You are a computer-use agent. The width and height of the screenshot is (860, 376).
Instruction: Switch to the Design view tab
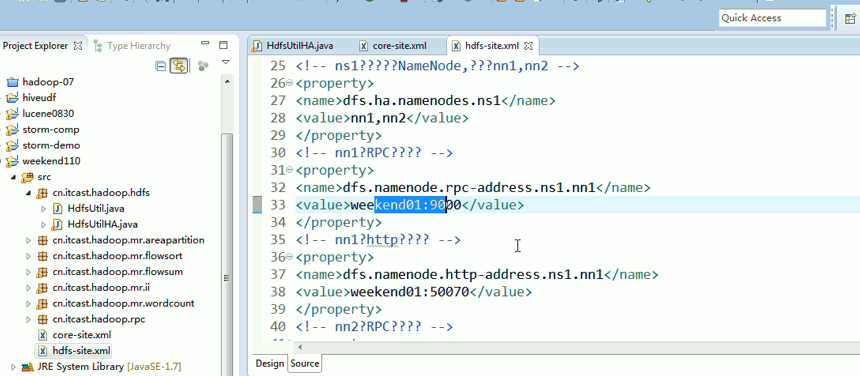[x=270, y=363]
